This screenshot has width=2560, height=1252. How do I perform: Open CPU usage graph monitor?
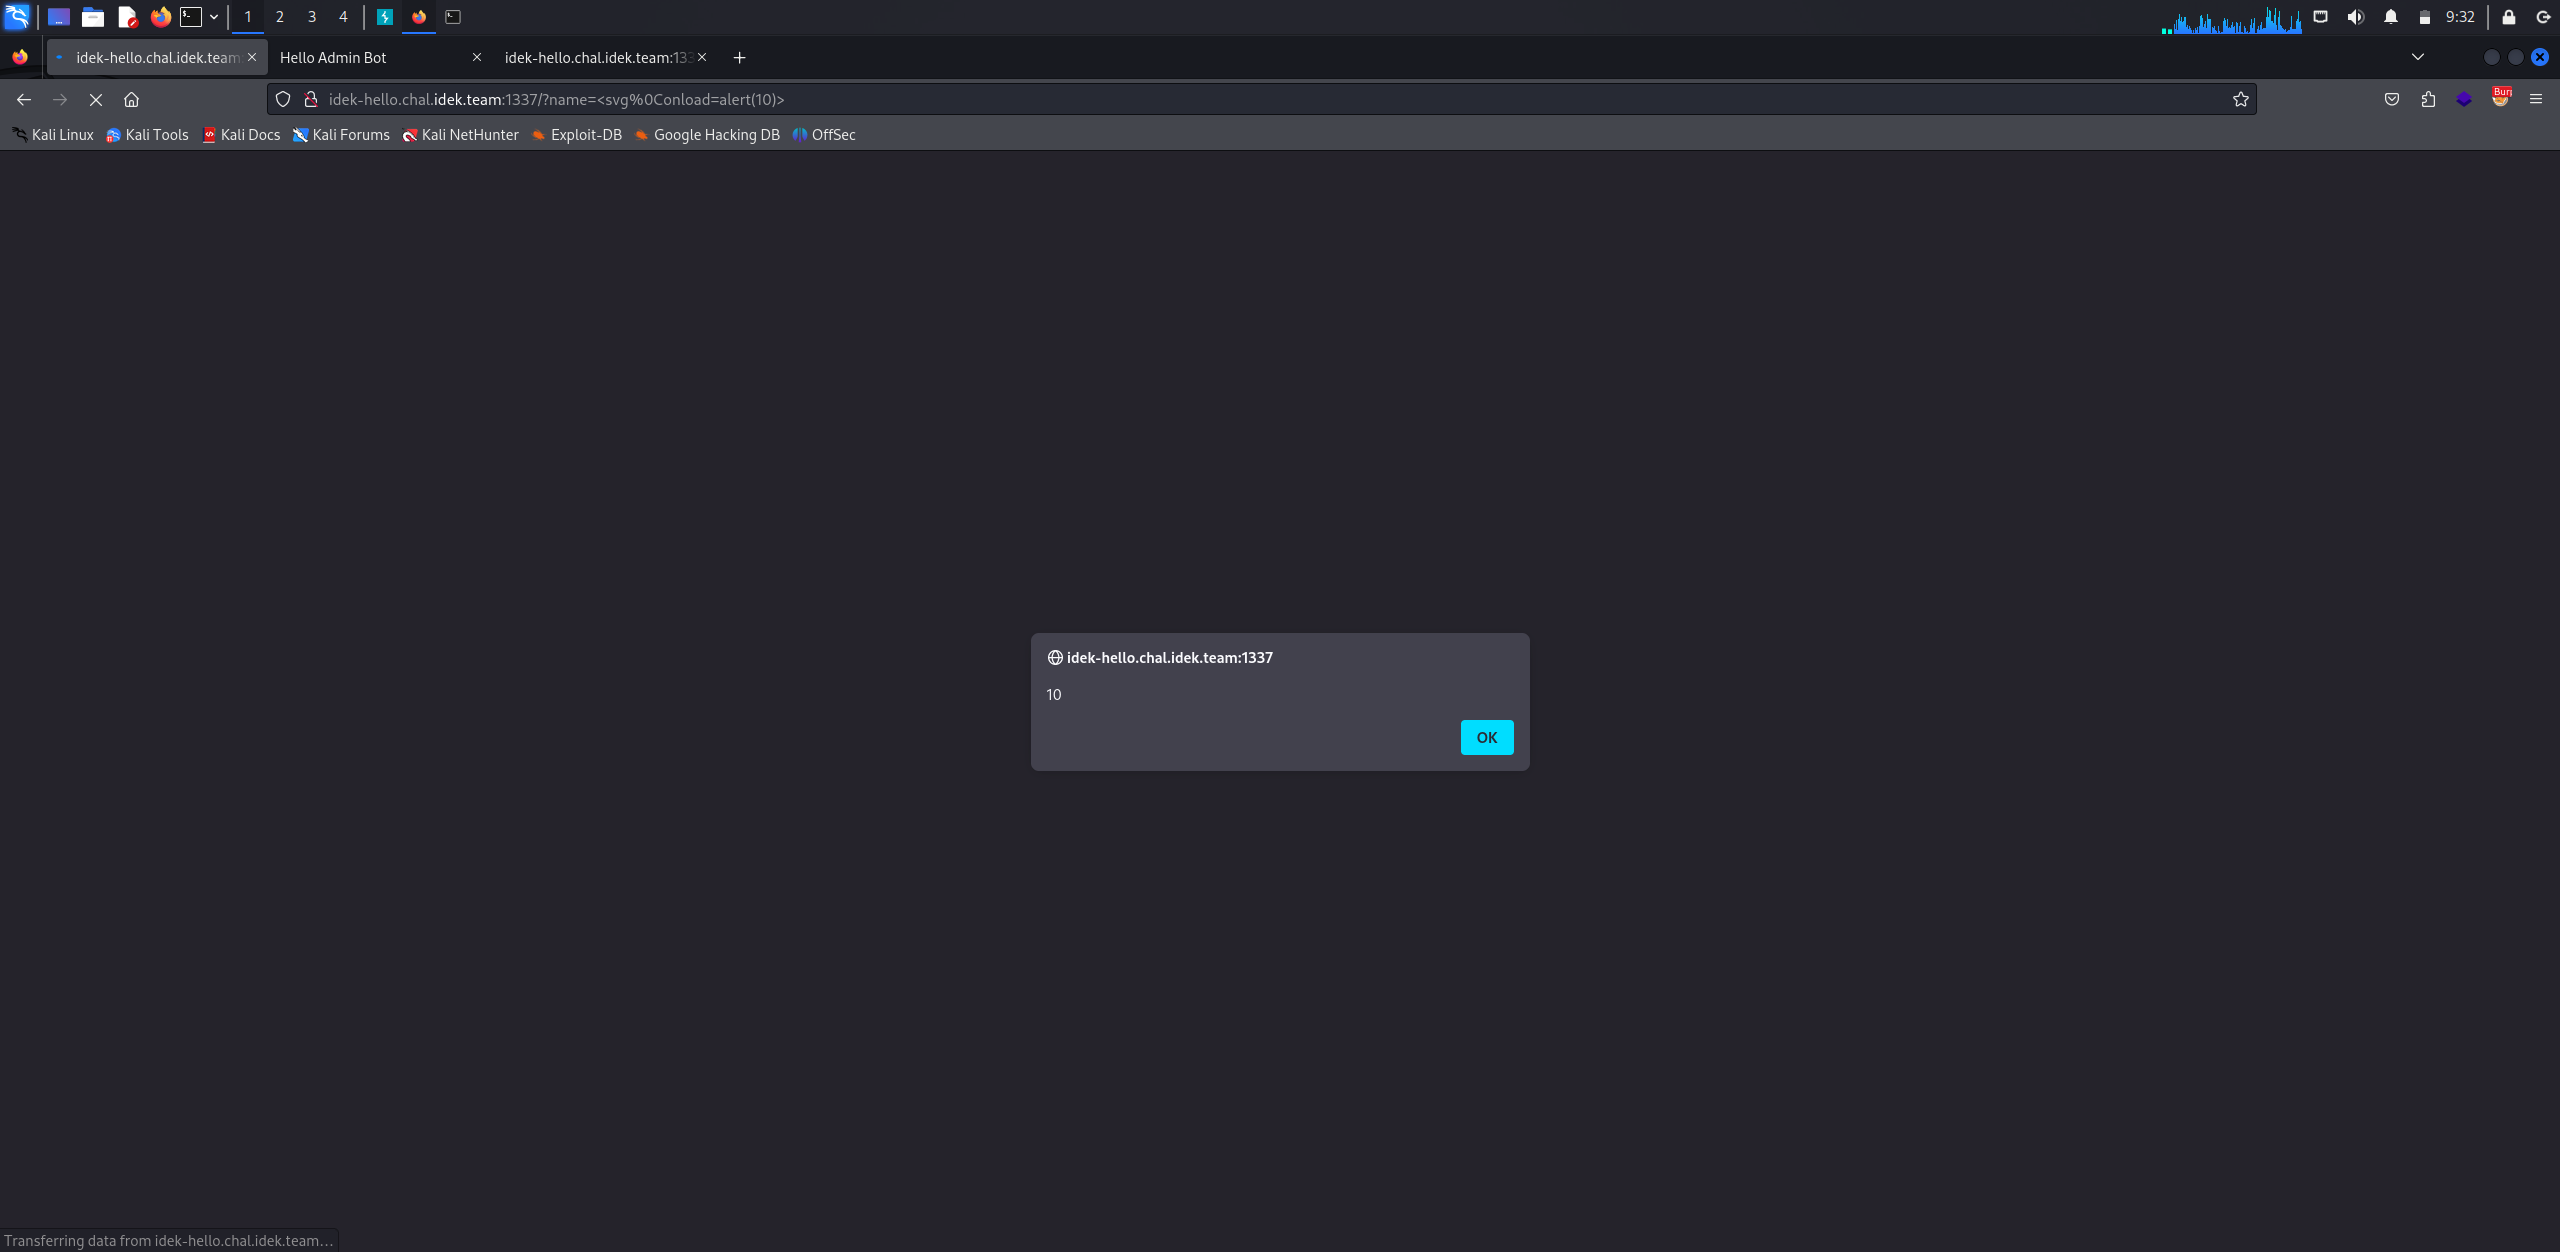pyautogui.click(x=2231, y=18)
